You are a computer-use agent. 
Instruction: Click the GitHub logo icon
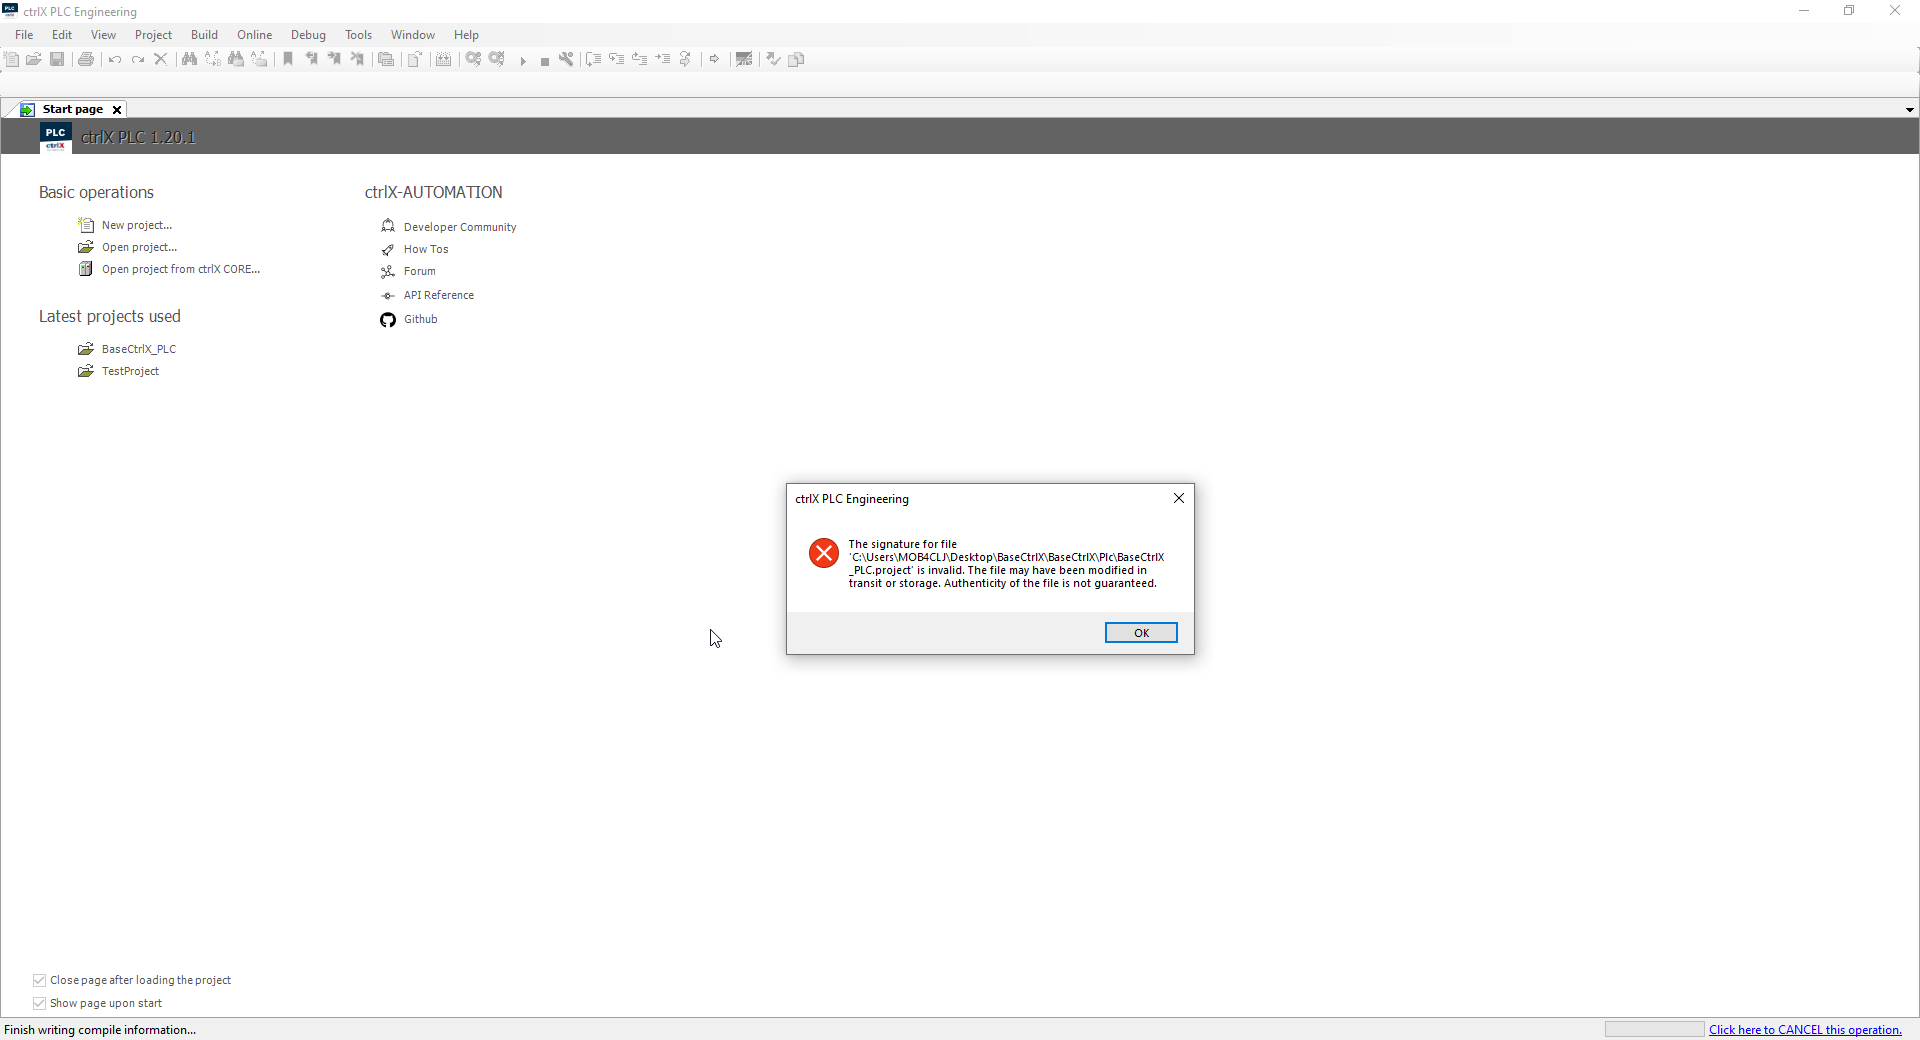point(388,320)
